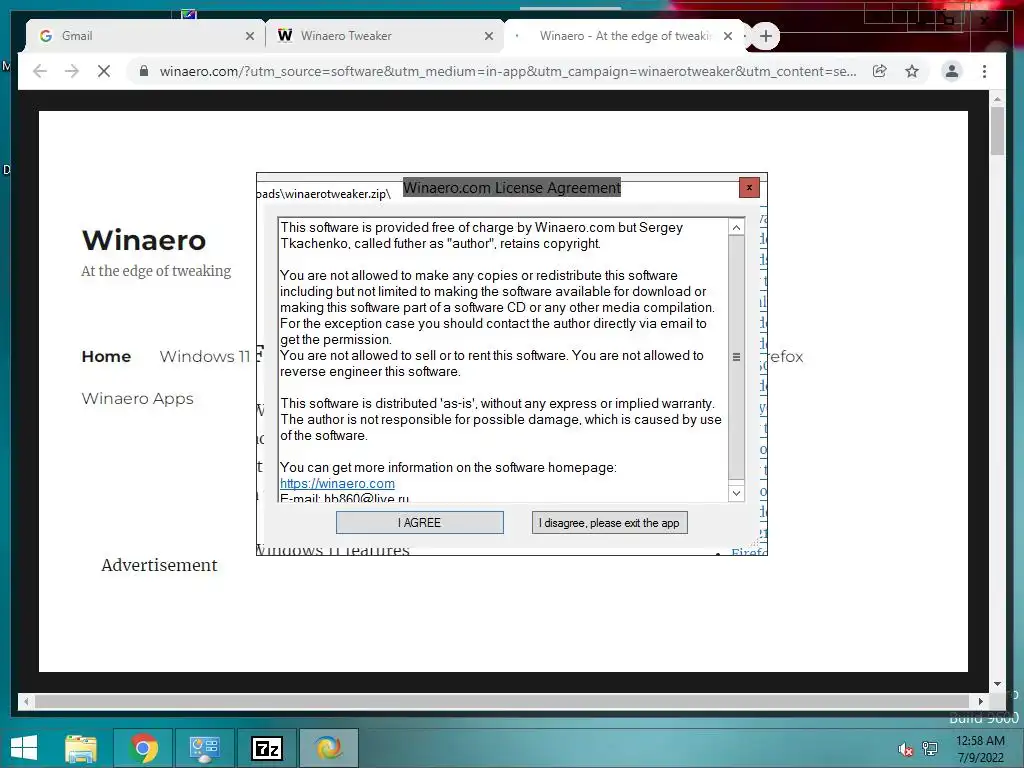Screen dimensions: 1024x768
Task: Click the muted volume tray icon
Action: click(905, 749)
